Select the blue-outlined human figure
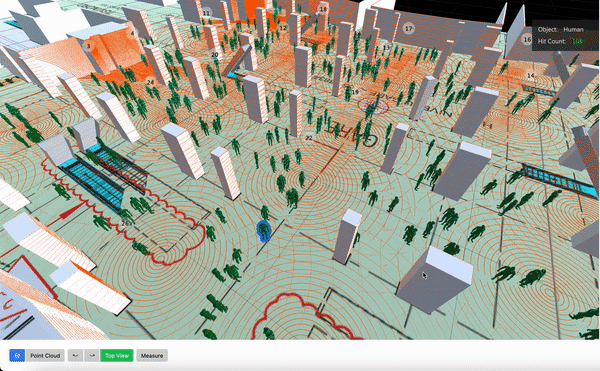This screenshot has width=600, height=371. [264, 230]
